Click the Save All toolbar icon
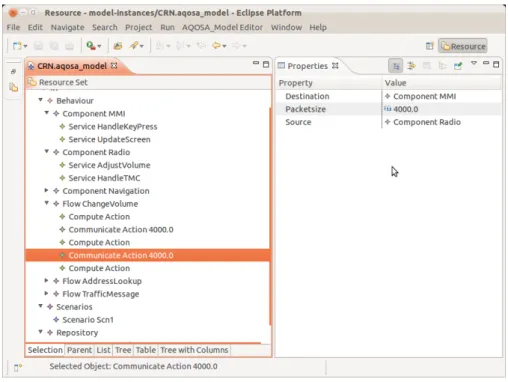 coord(54,46)
